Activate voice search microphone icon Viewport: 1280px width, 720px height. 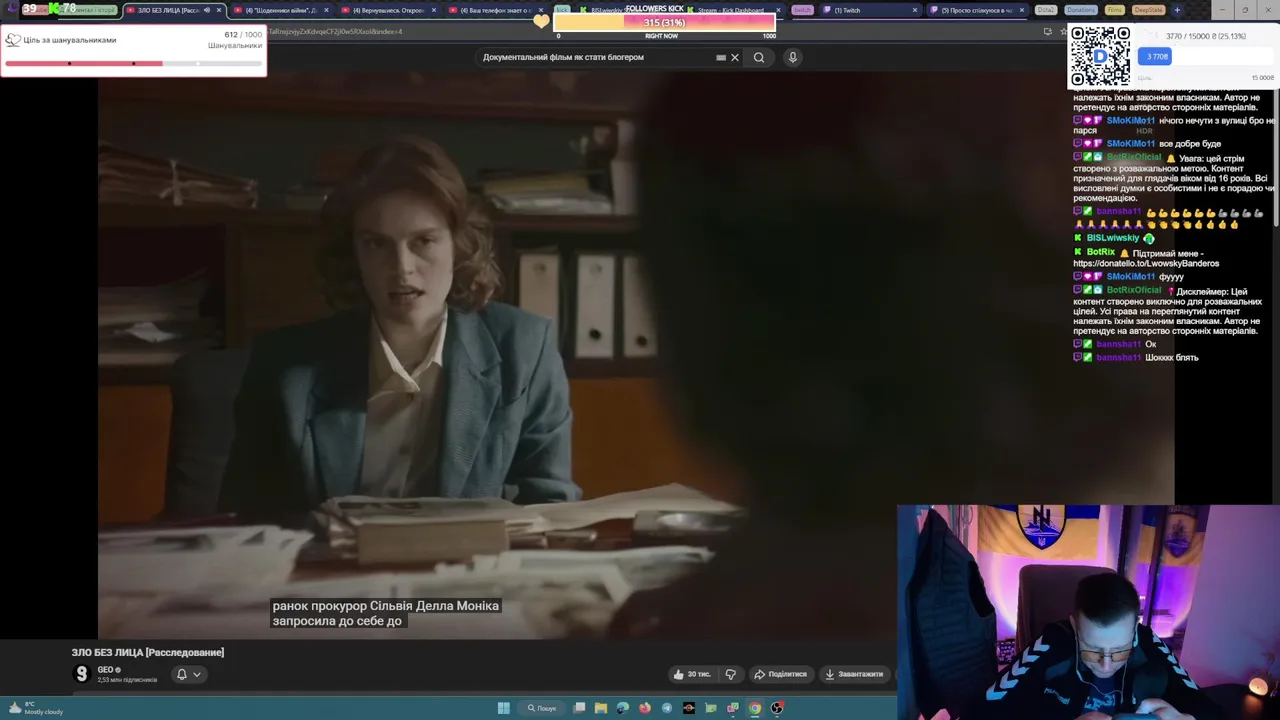point(792,57)
